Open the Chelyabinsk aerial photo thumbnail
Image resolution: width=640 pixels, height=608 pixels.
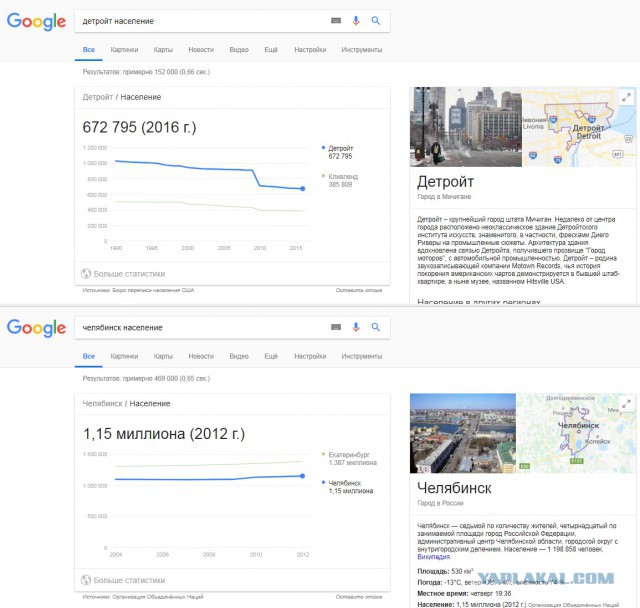pyautogui.click(x=463, y=433)
